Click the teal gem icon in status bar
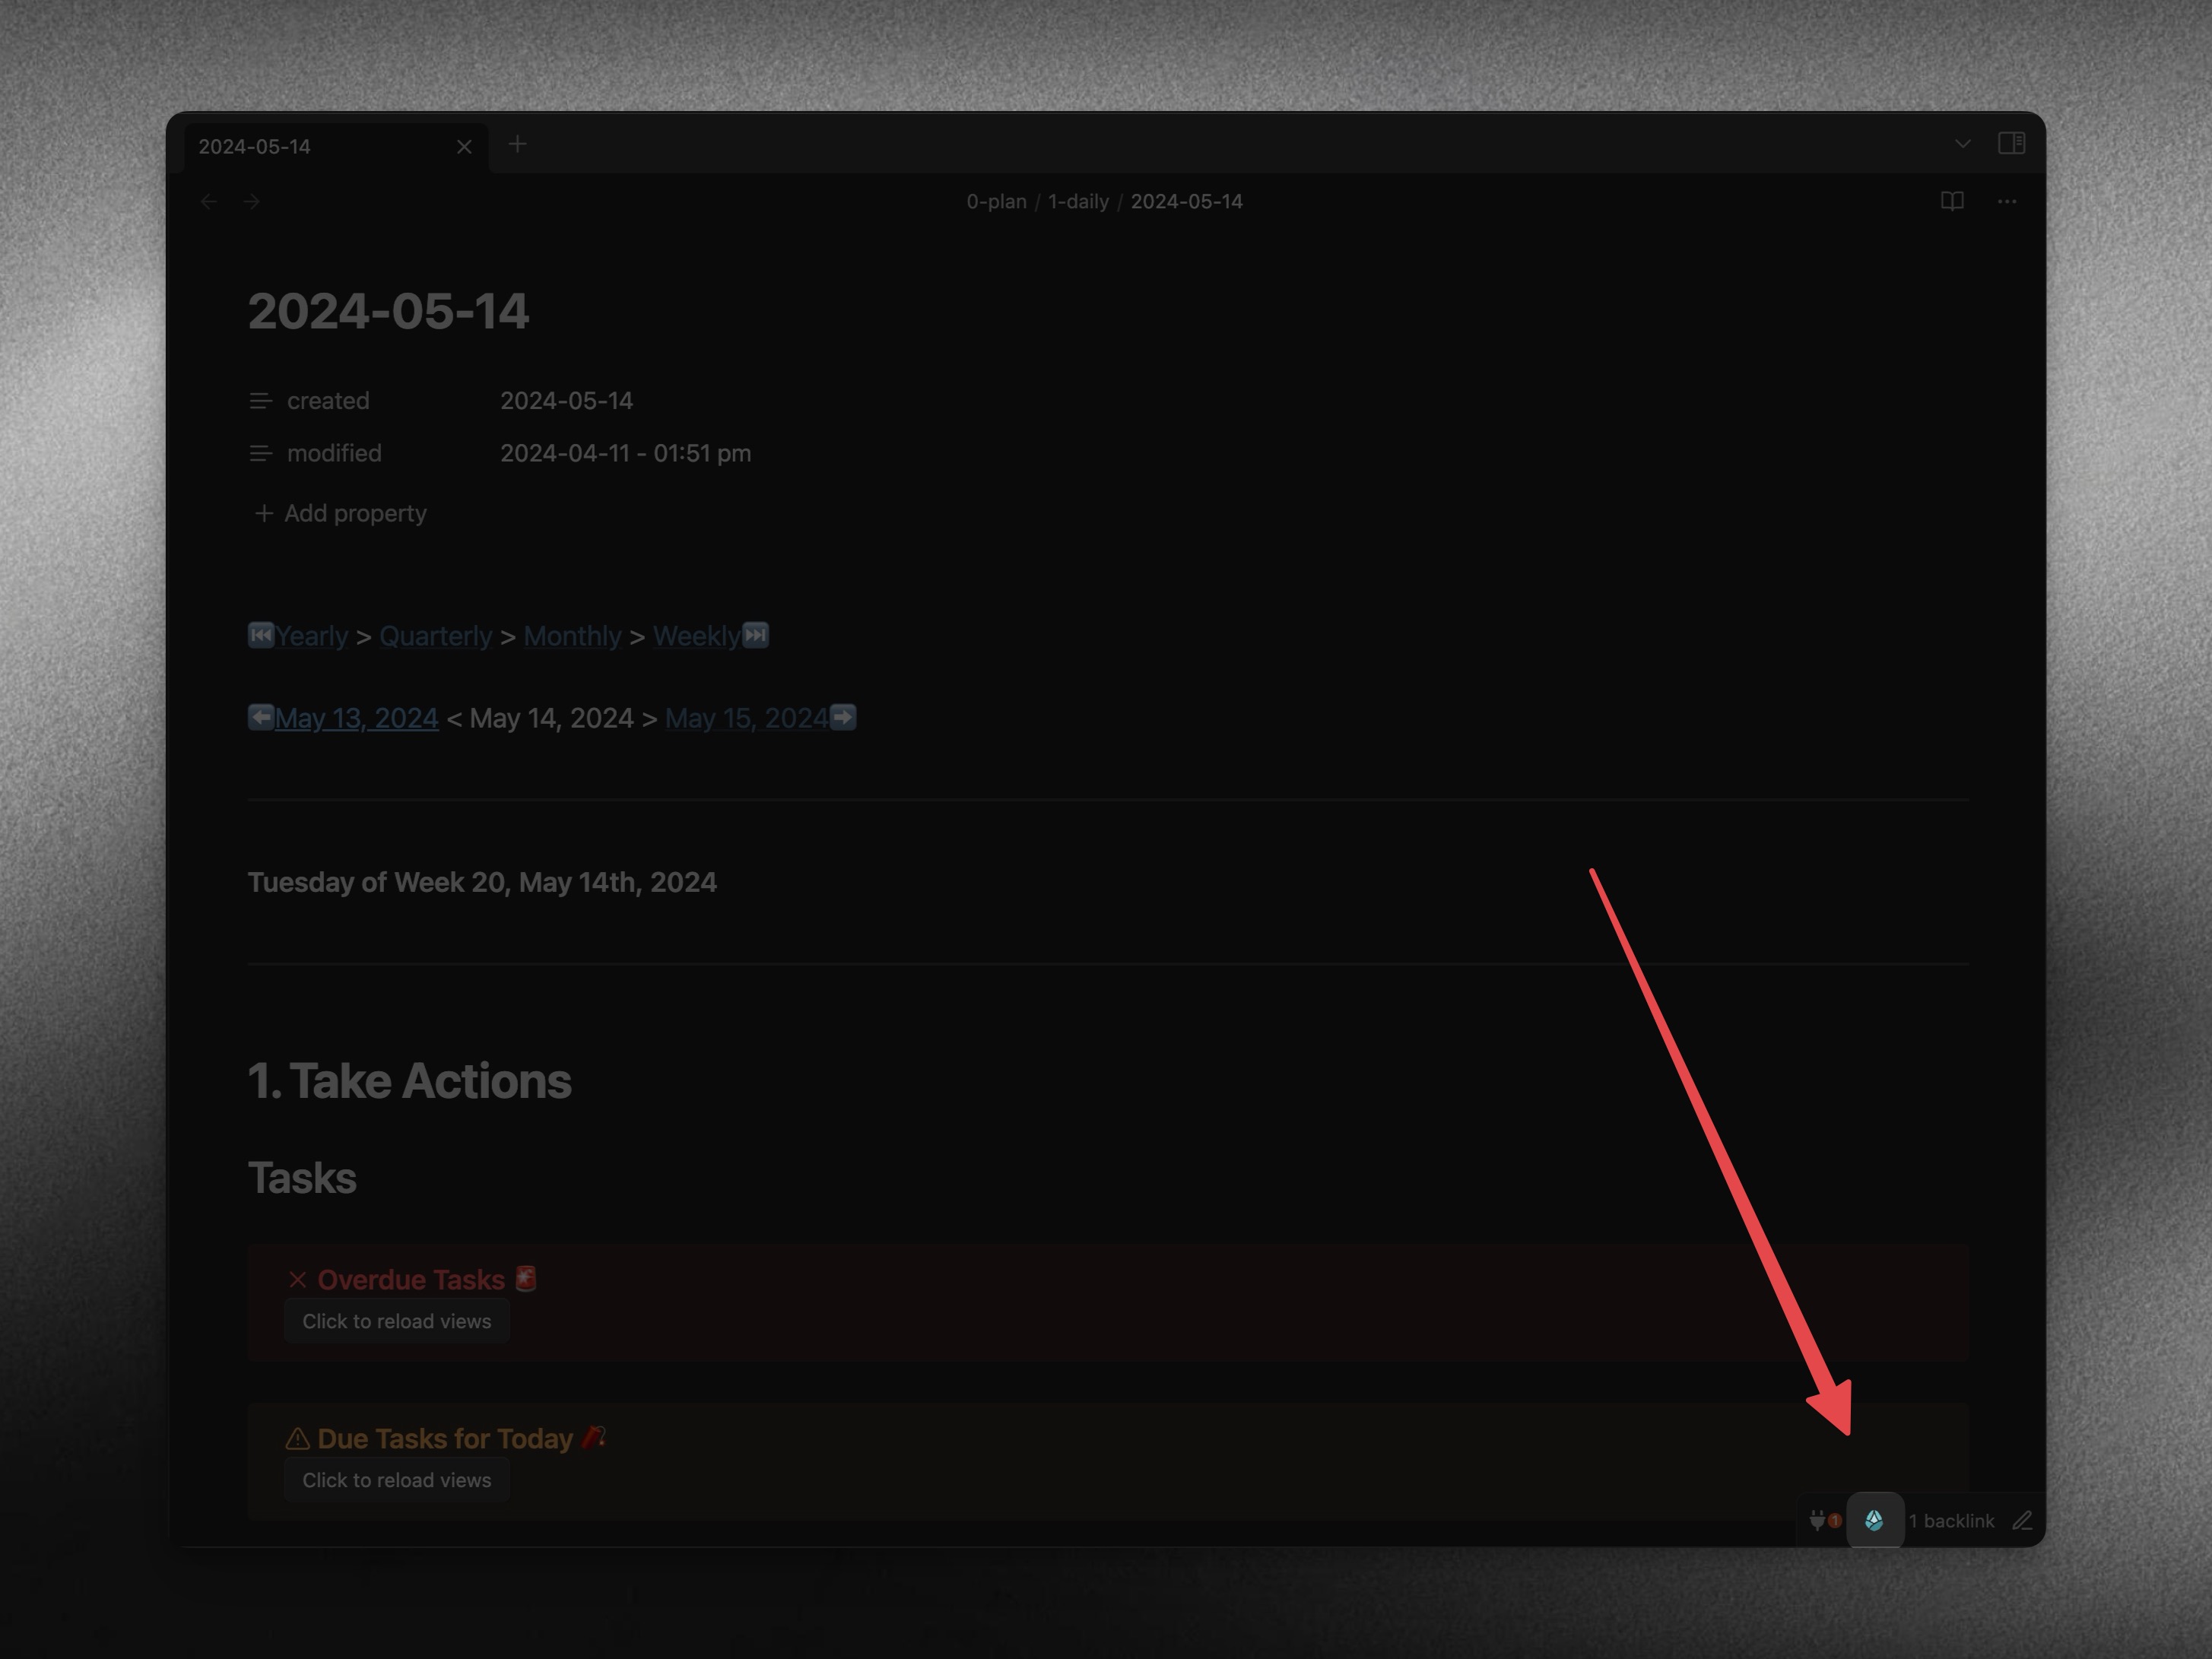The height and width of the screenshot is (1659, 2212). tap(1874, 1520)
